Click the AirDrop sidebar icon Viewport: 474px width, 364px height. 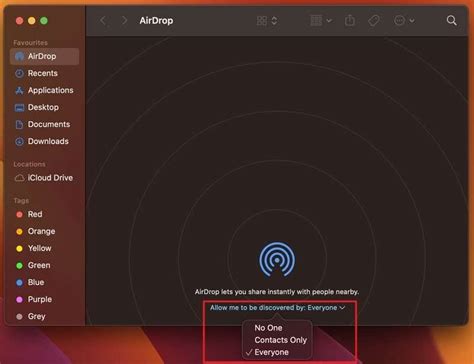coord(19,56)
